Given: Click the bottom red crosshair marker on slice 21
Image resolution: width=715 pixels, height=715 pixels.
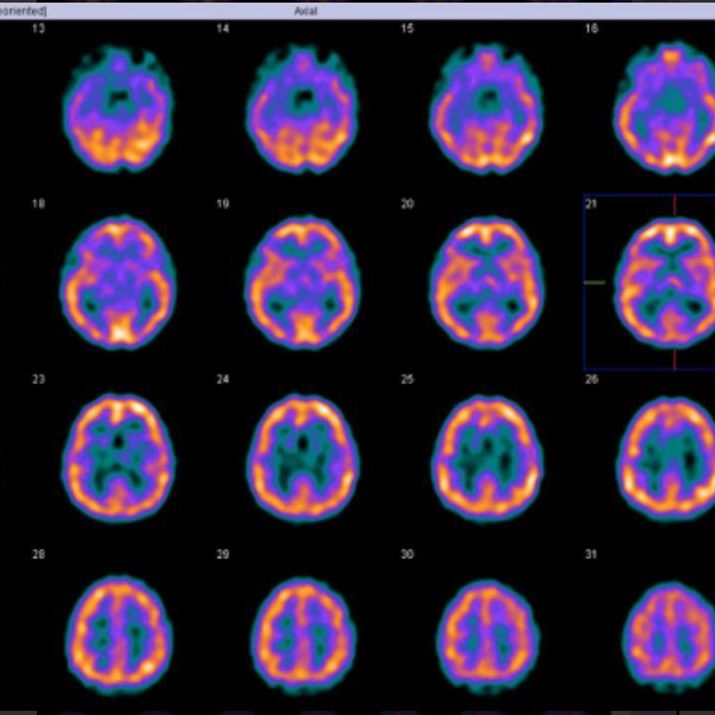Looking at the screenshot, I should tap(674, 360).
